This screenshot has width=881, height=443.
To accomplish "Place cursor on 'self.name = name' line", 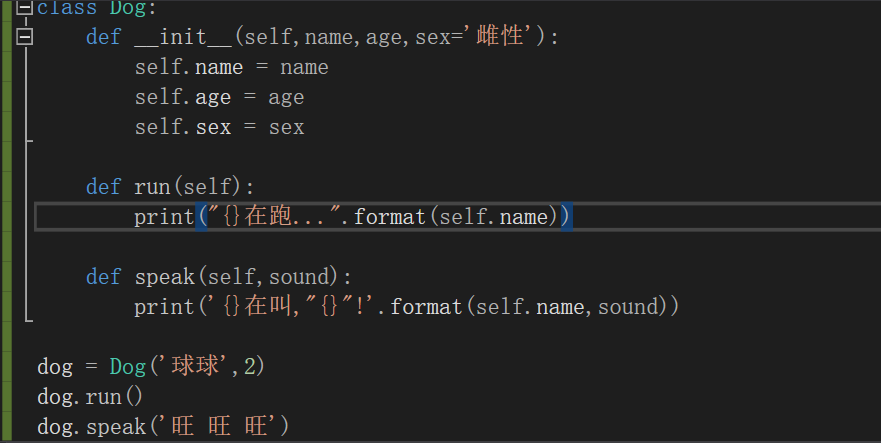I will pyautogui.click(x=231, y=67).
